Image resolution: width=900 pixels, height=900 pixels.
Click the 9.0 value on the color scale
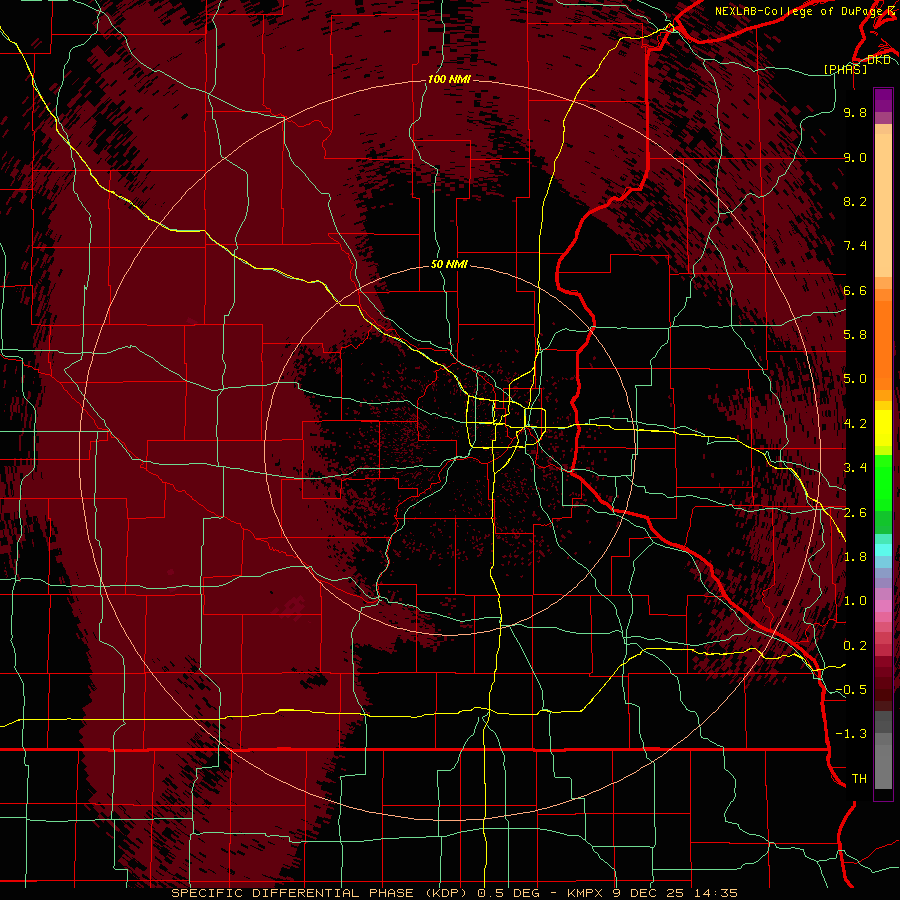tap(855, 157)
